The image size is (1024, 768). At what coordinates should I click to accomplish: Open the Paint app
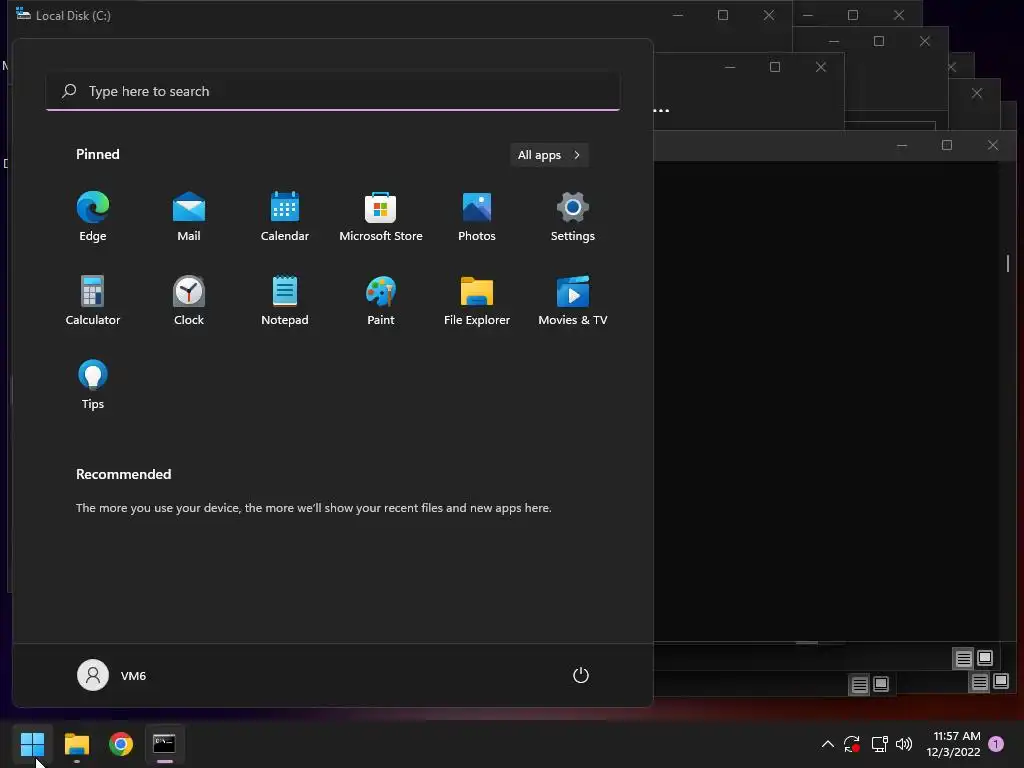[x=381, y=300]
